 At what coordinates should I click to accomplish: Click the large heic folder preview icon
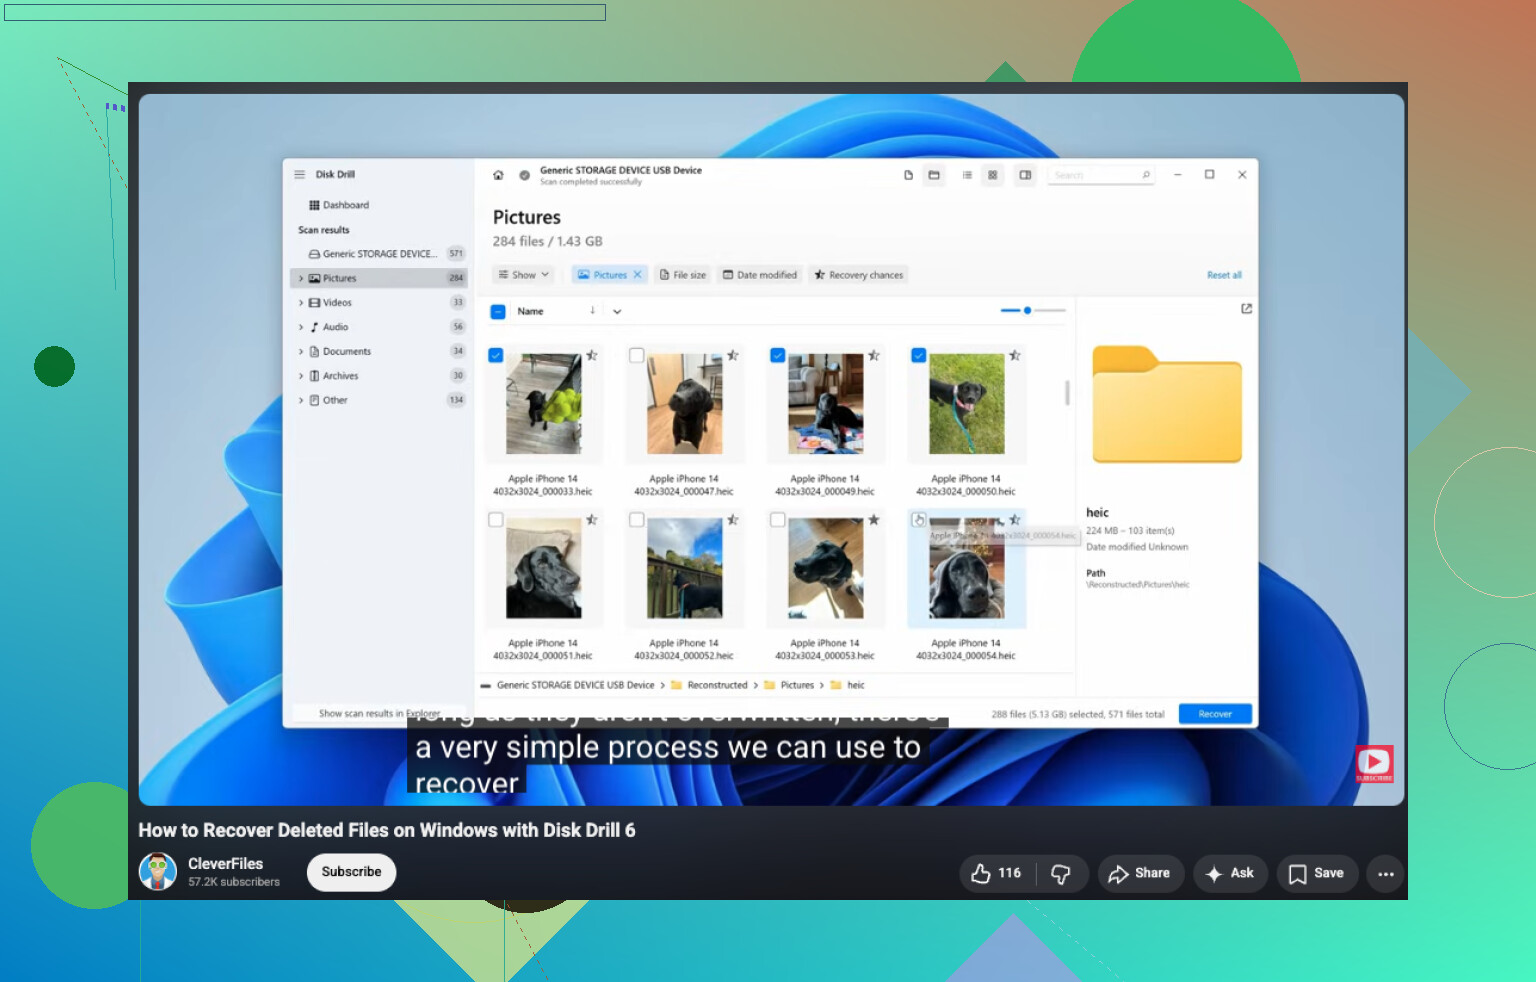tap(1167, 404)
